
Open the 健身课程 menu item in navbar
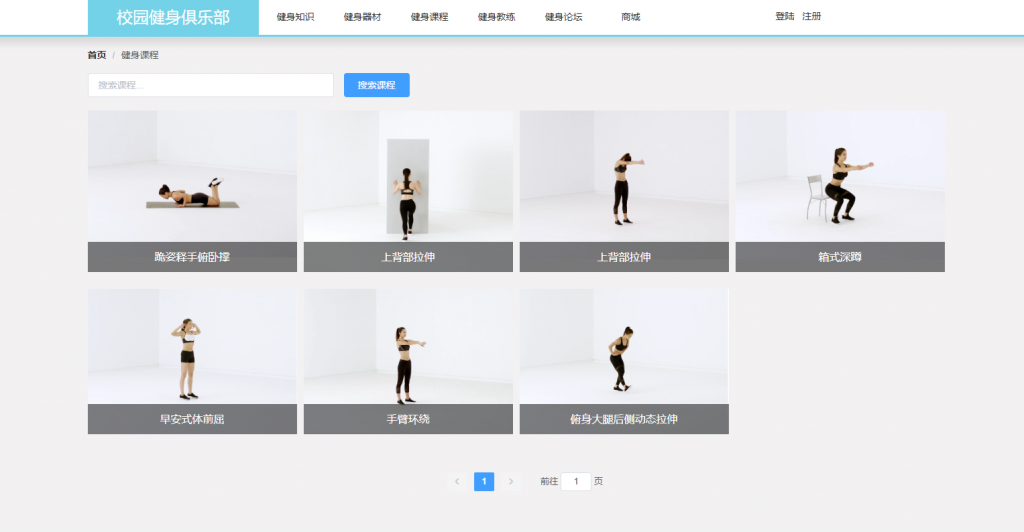point(430,17)
